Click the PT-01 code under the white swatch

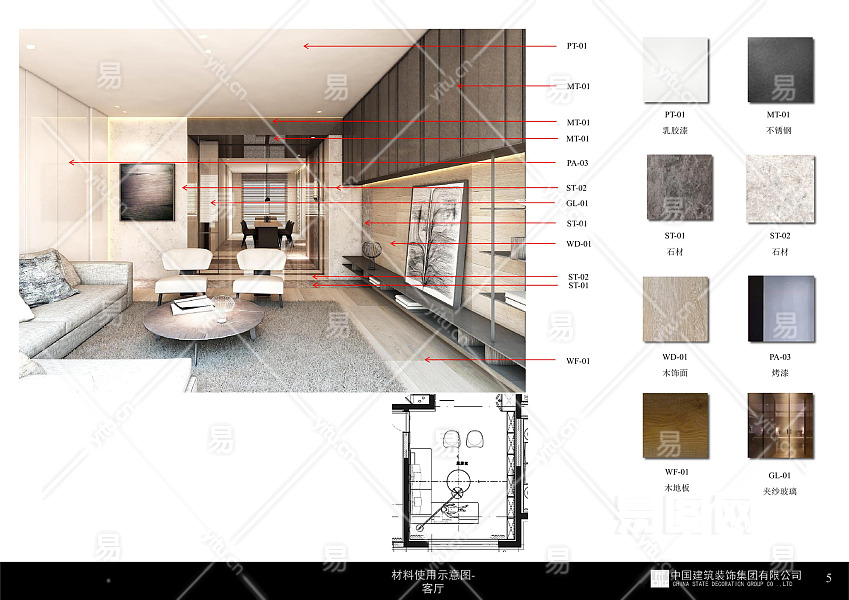coord(675,115)
